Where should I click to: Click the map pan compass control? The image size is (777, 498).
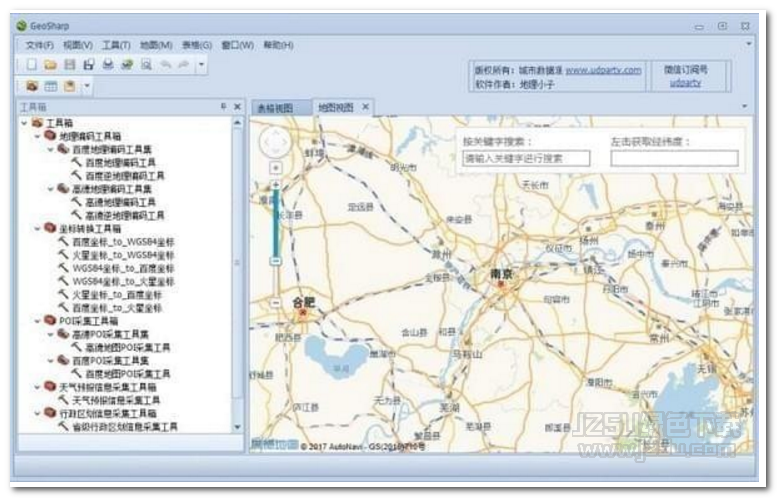(x=275, y=142)
